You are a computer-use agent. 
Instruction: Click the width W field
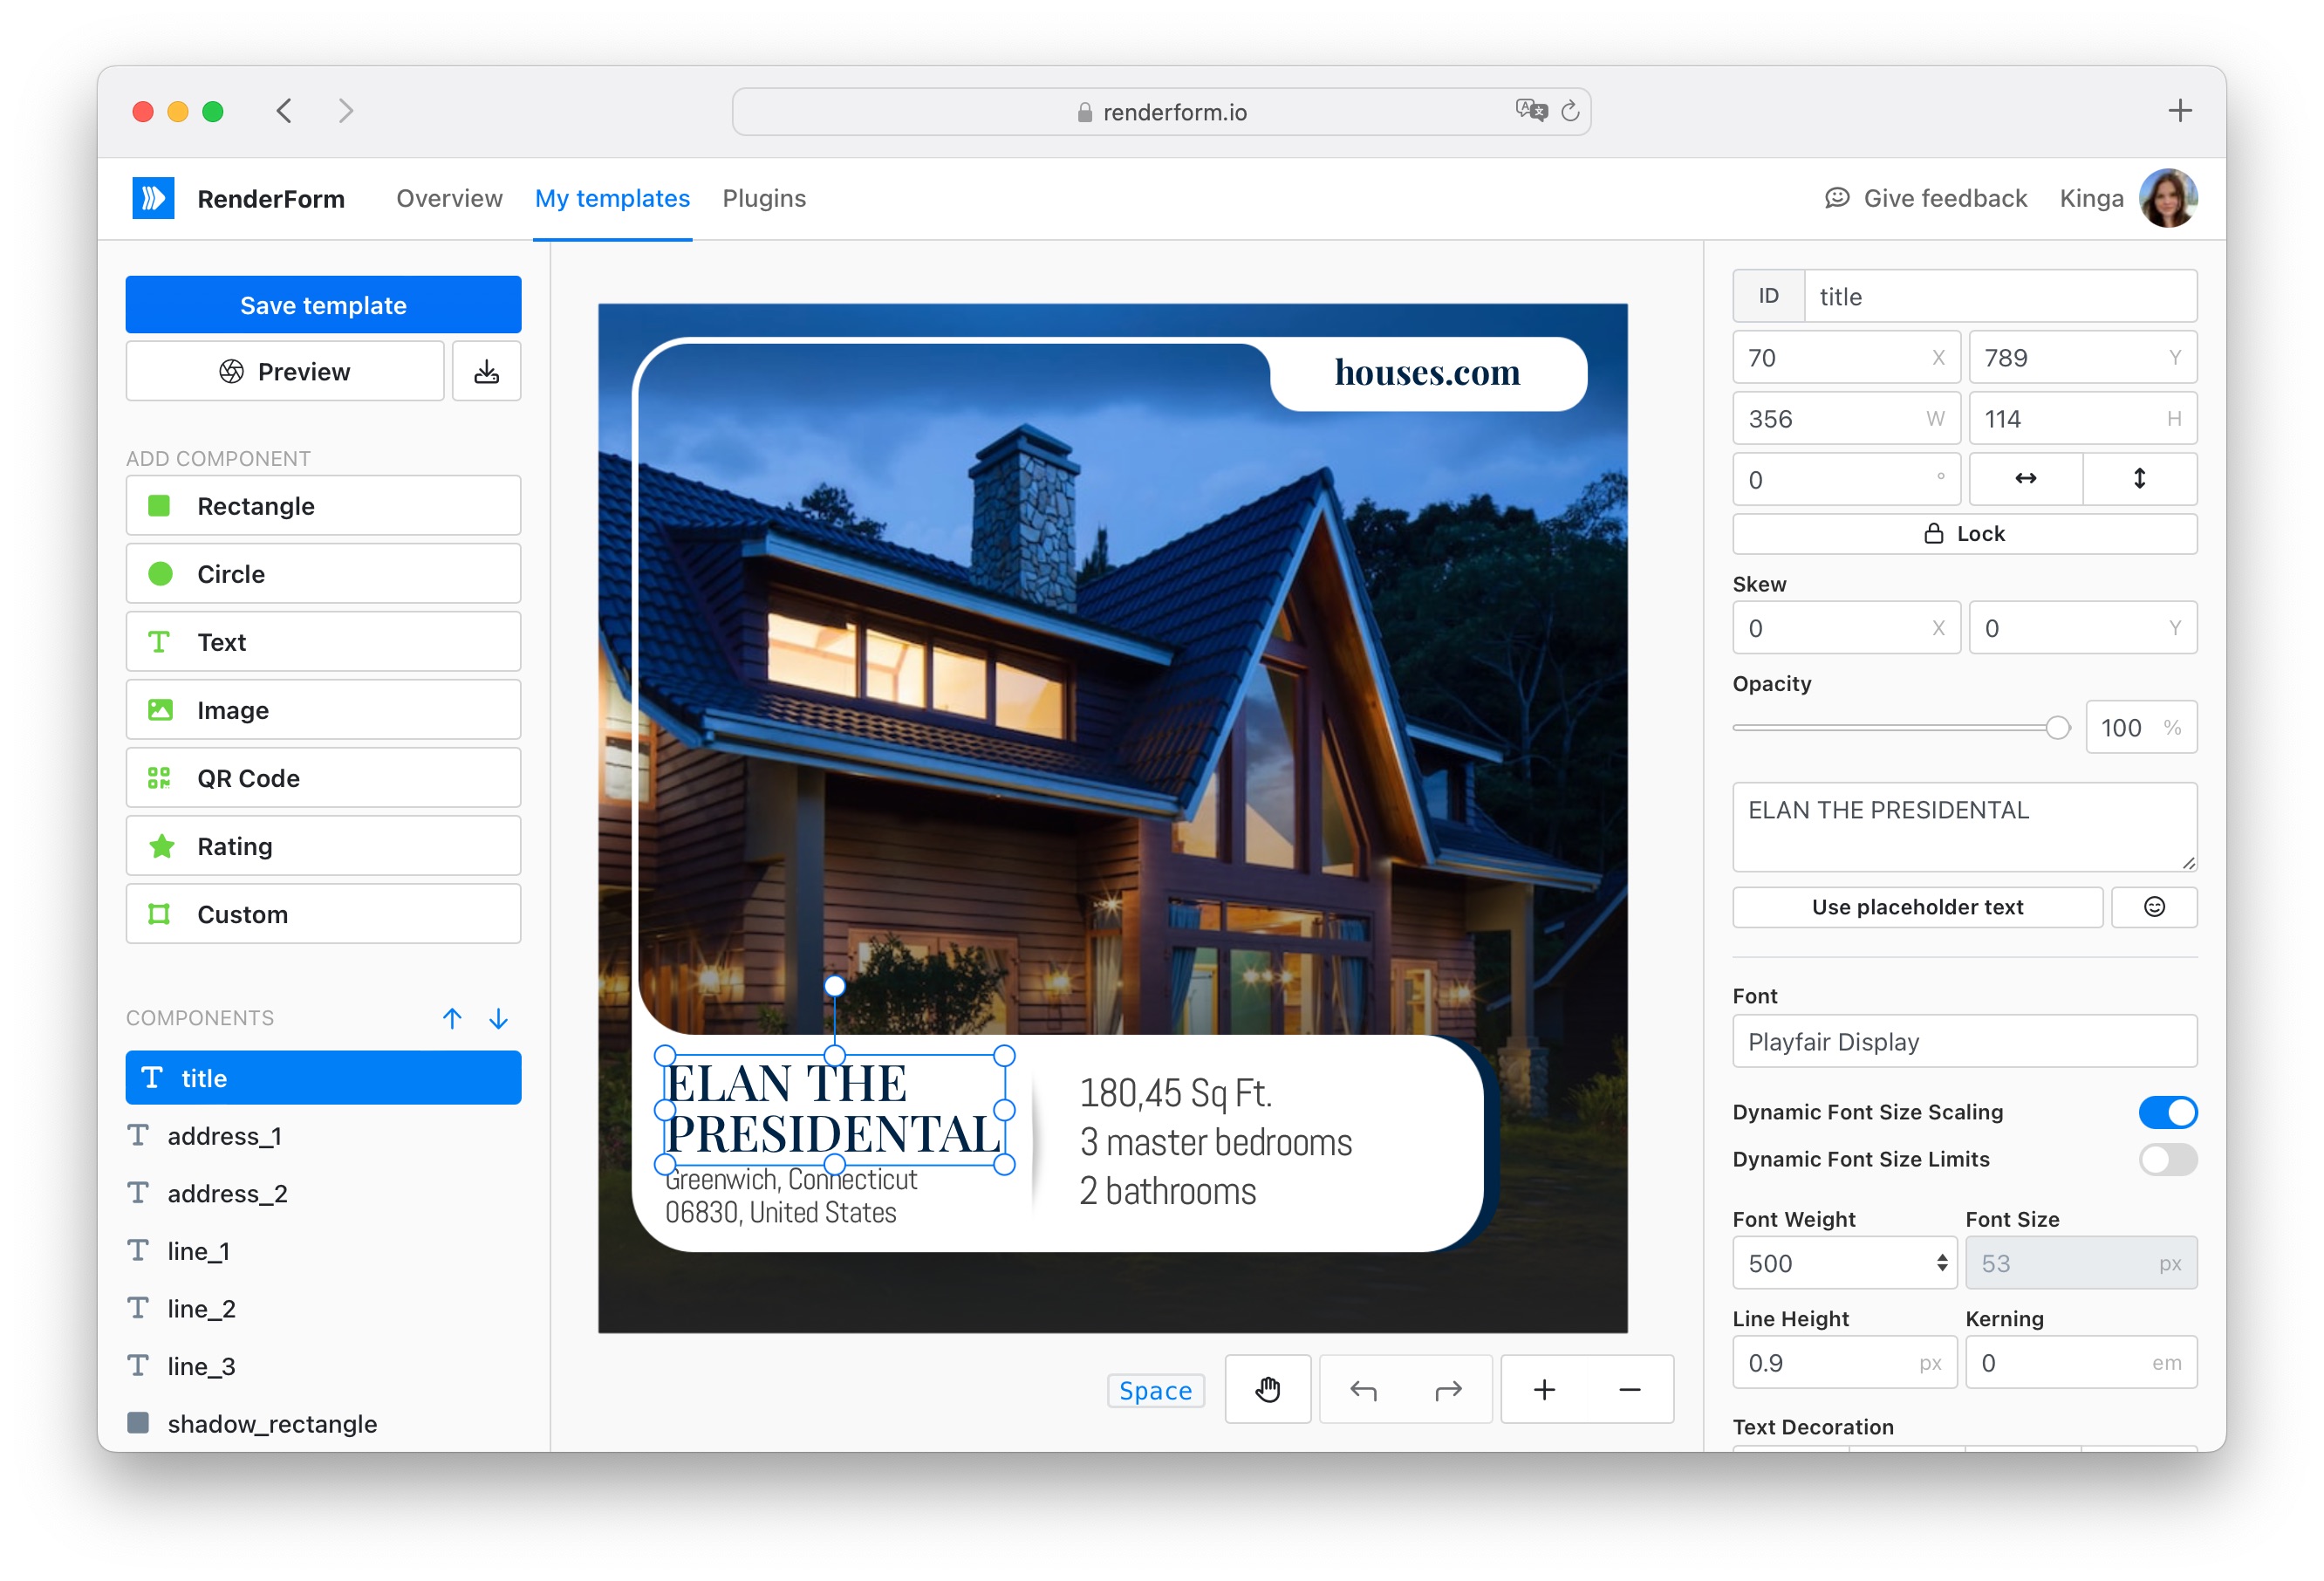click(x=1846, y=418)
